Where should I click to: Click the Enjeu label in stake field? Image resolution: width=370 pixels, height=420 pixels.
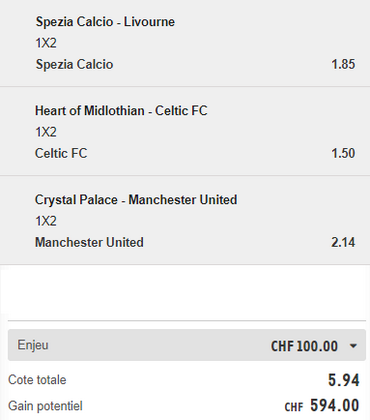tap(33, 345)
